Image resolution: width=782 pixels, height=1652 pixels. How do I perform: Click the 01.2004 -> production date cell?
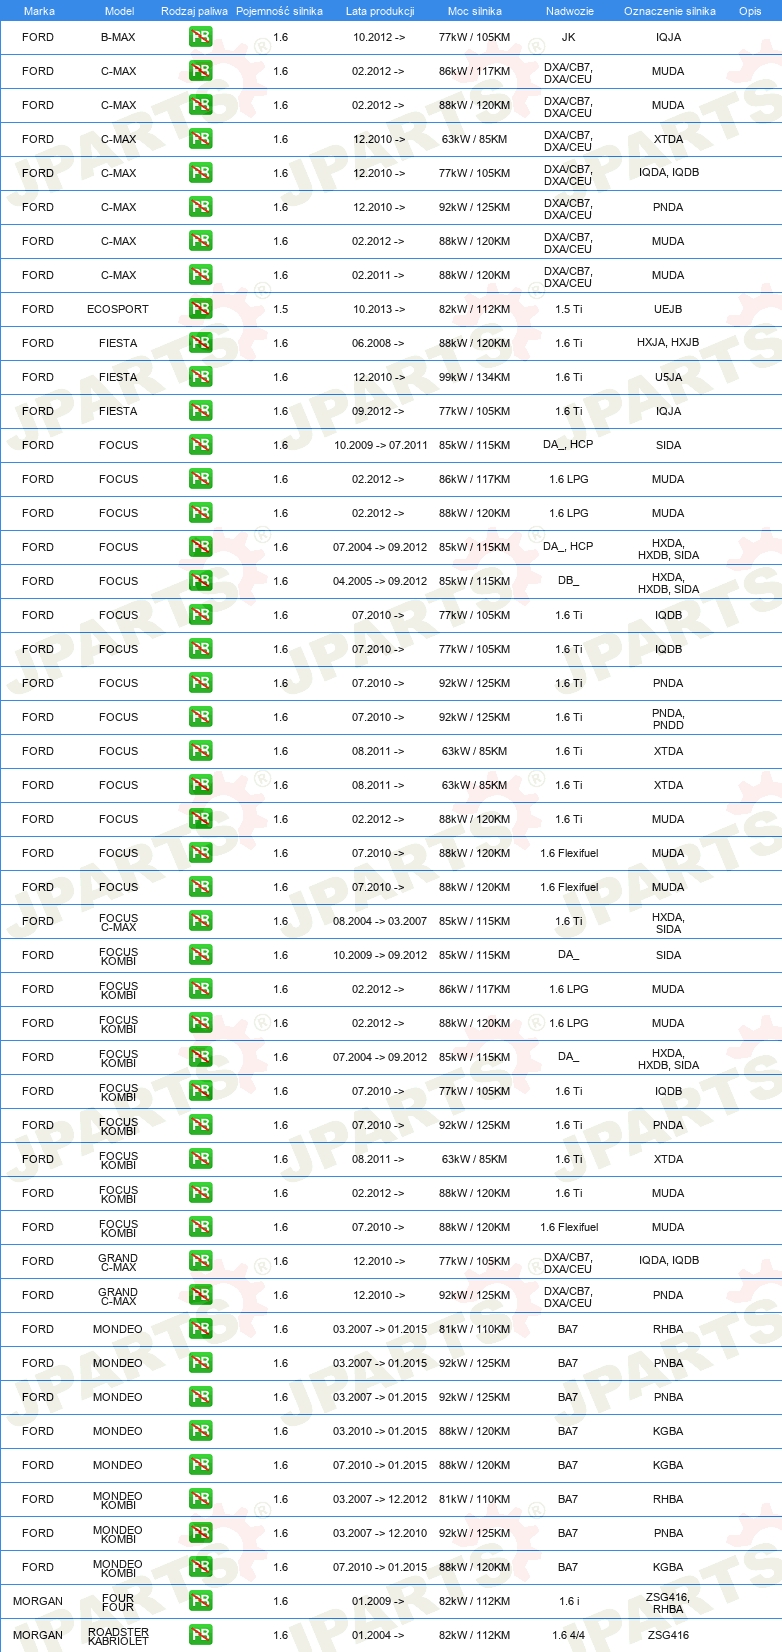pos(379,1636)
